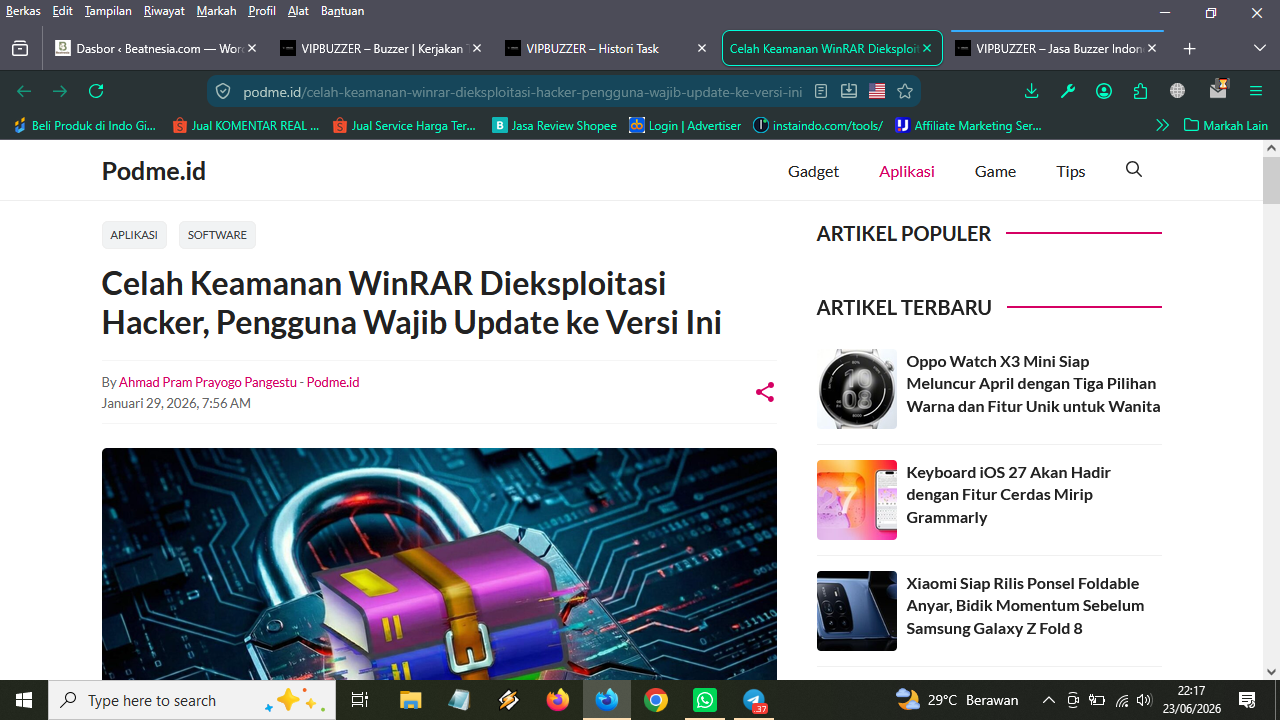Open the Tips navigation link
This screenshot has width=1280, height=720.
[x=1071, y=171]
